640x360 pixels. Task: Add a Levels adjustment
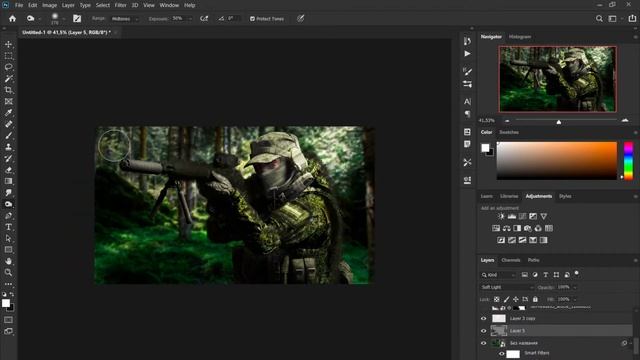click(511, 216)
